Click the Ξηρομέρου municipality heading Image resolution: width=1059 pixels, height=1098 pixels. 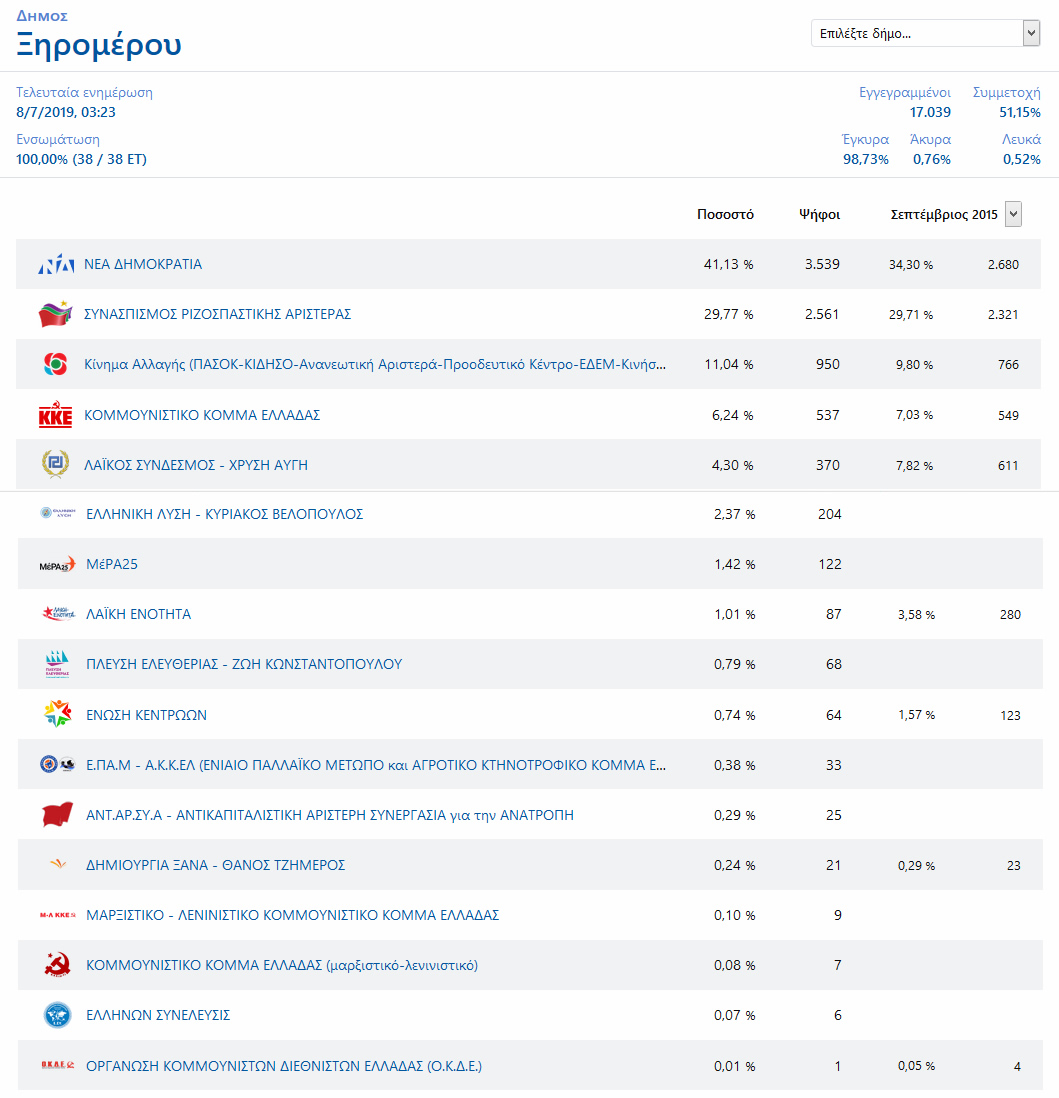pos(99,45)
